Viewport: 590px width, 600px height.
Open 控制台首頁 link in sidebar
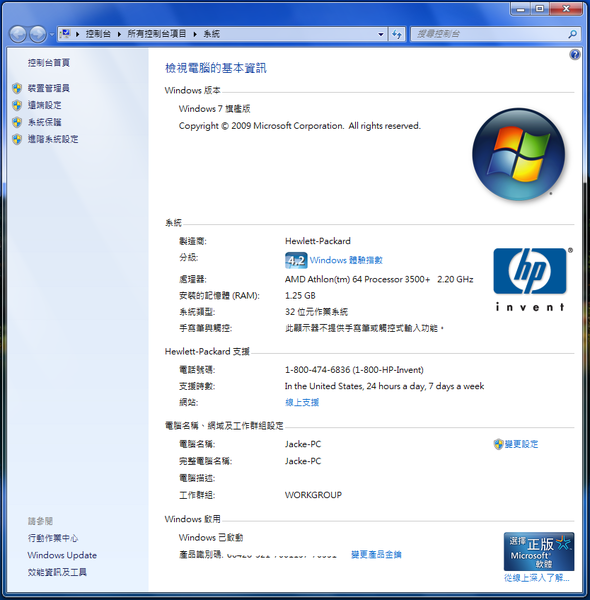point(49,62)
